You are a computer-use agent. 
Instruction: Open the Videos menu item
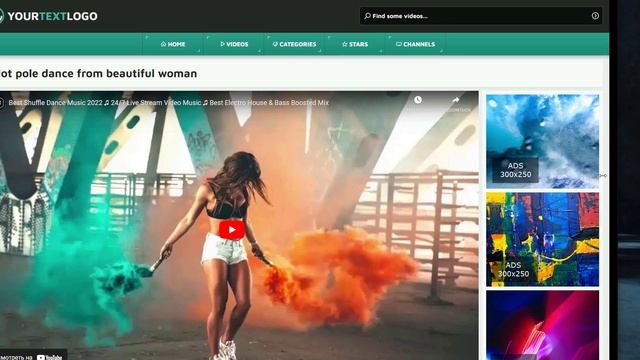click(234, 44)
